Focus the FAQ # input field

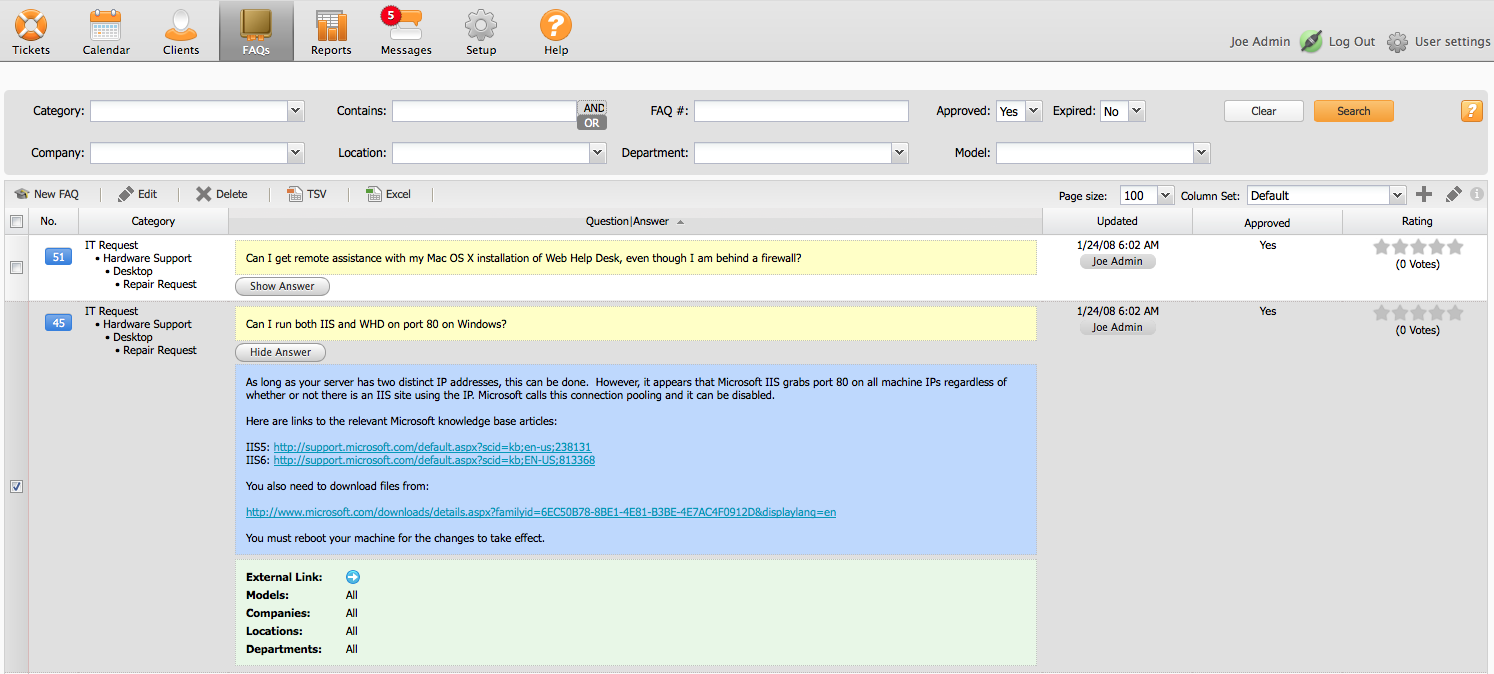point(801,111)
